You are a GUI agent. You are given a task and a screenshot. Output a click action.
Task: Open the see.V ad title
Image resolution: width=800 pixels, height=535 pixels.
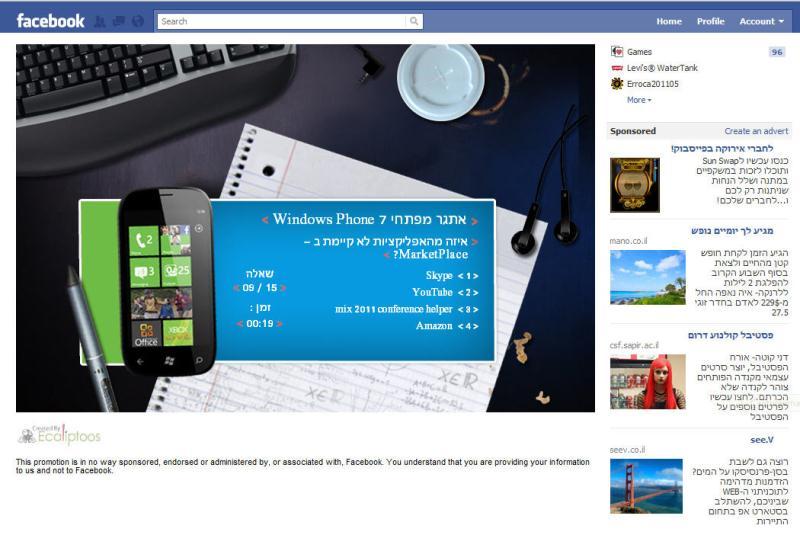click(x=761, y=440)
